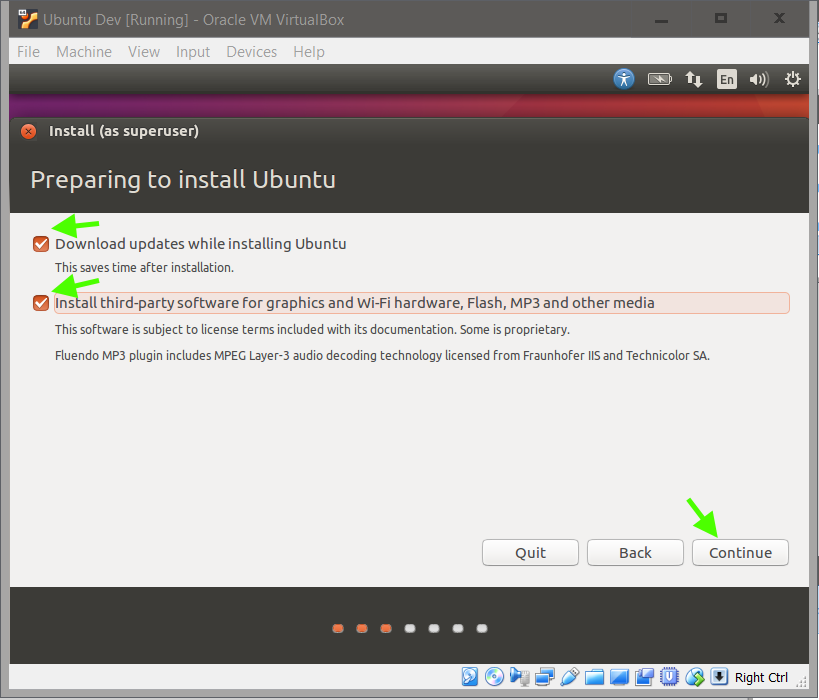This screenshot has height=700, width=819.
Task: Click the Quit button
Action: tap(530, 553)
